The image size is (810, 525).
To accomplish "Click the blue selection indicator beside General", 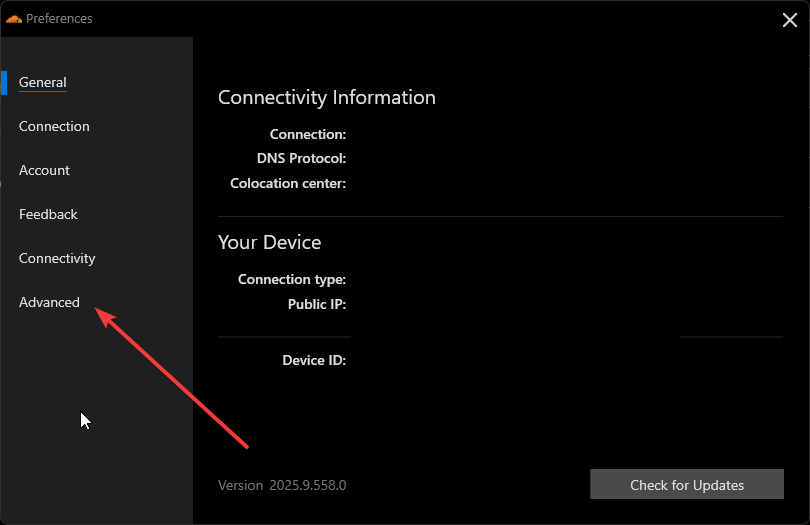I will 4,82.
